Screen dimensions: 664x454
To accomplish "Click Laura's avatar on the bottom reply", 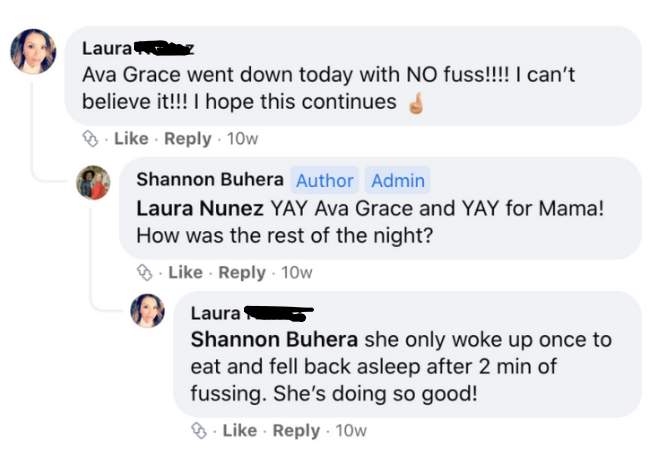I will [x=147, y=311].
